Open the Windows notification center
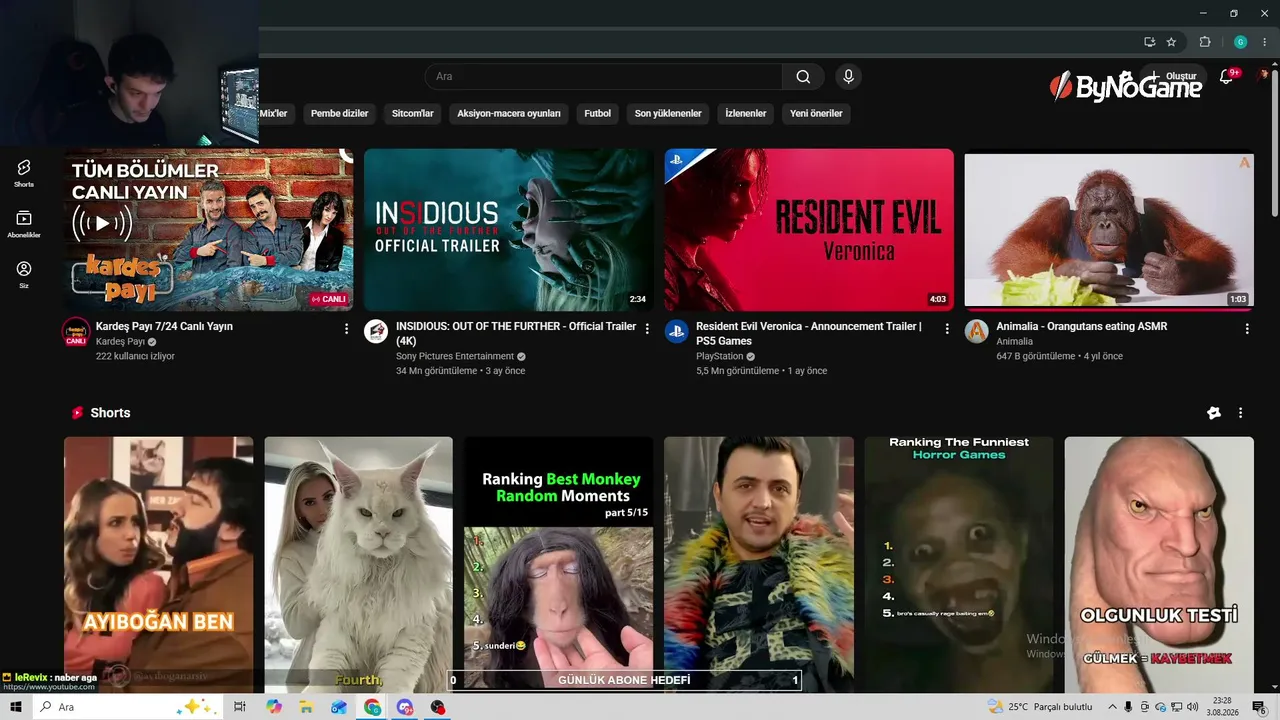Viewport: 1280px width, 720px height. coord(1260,707)
